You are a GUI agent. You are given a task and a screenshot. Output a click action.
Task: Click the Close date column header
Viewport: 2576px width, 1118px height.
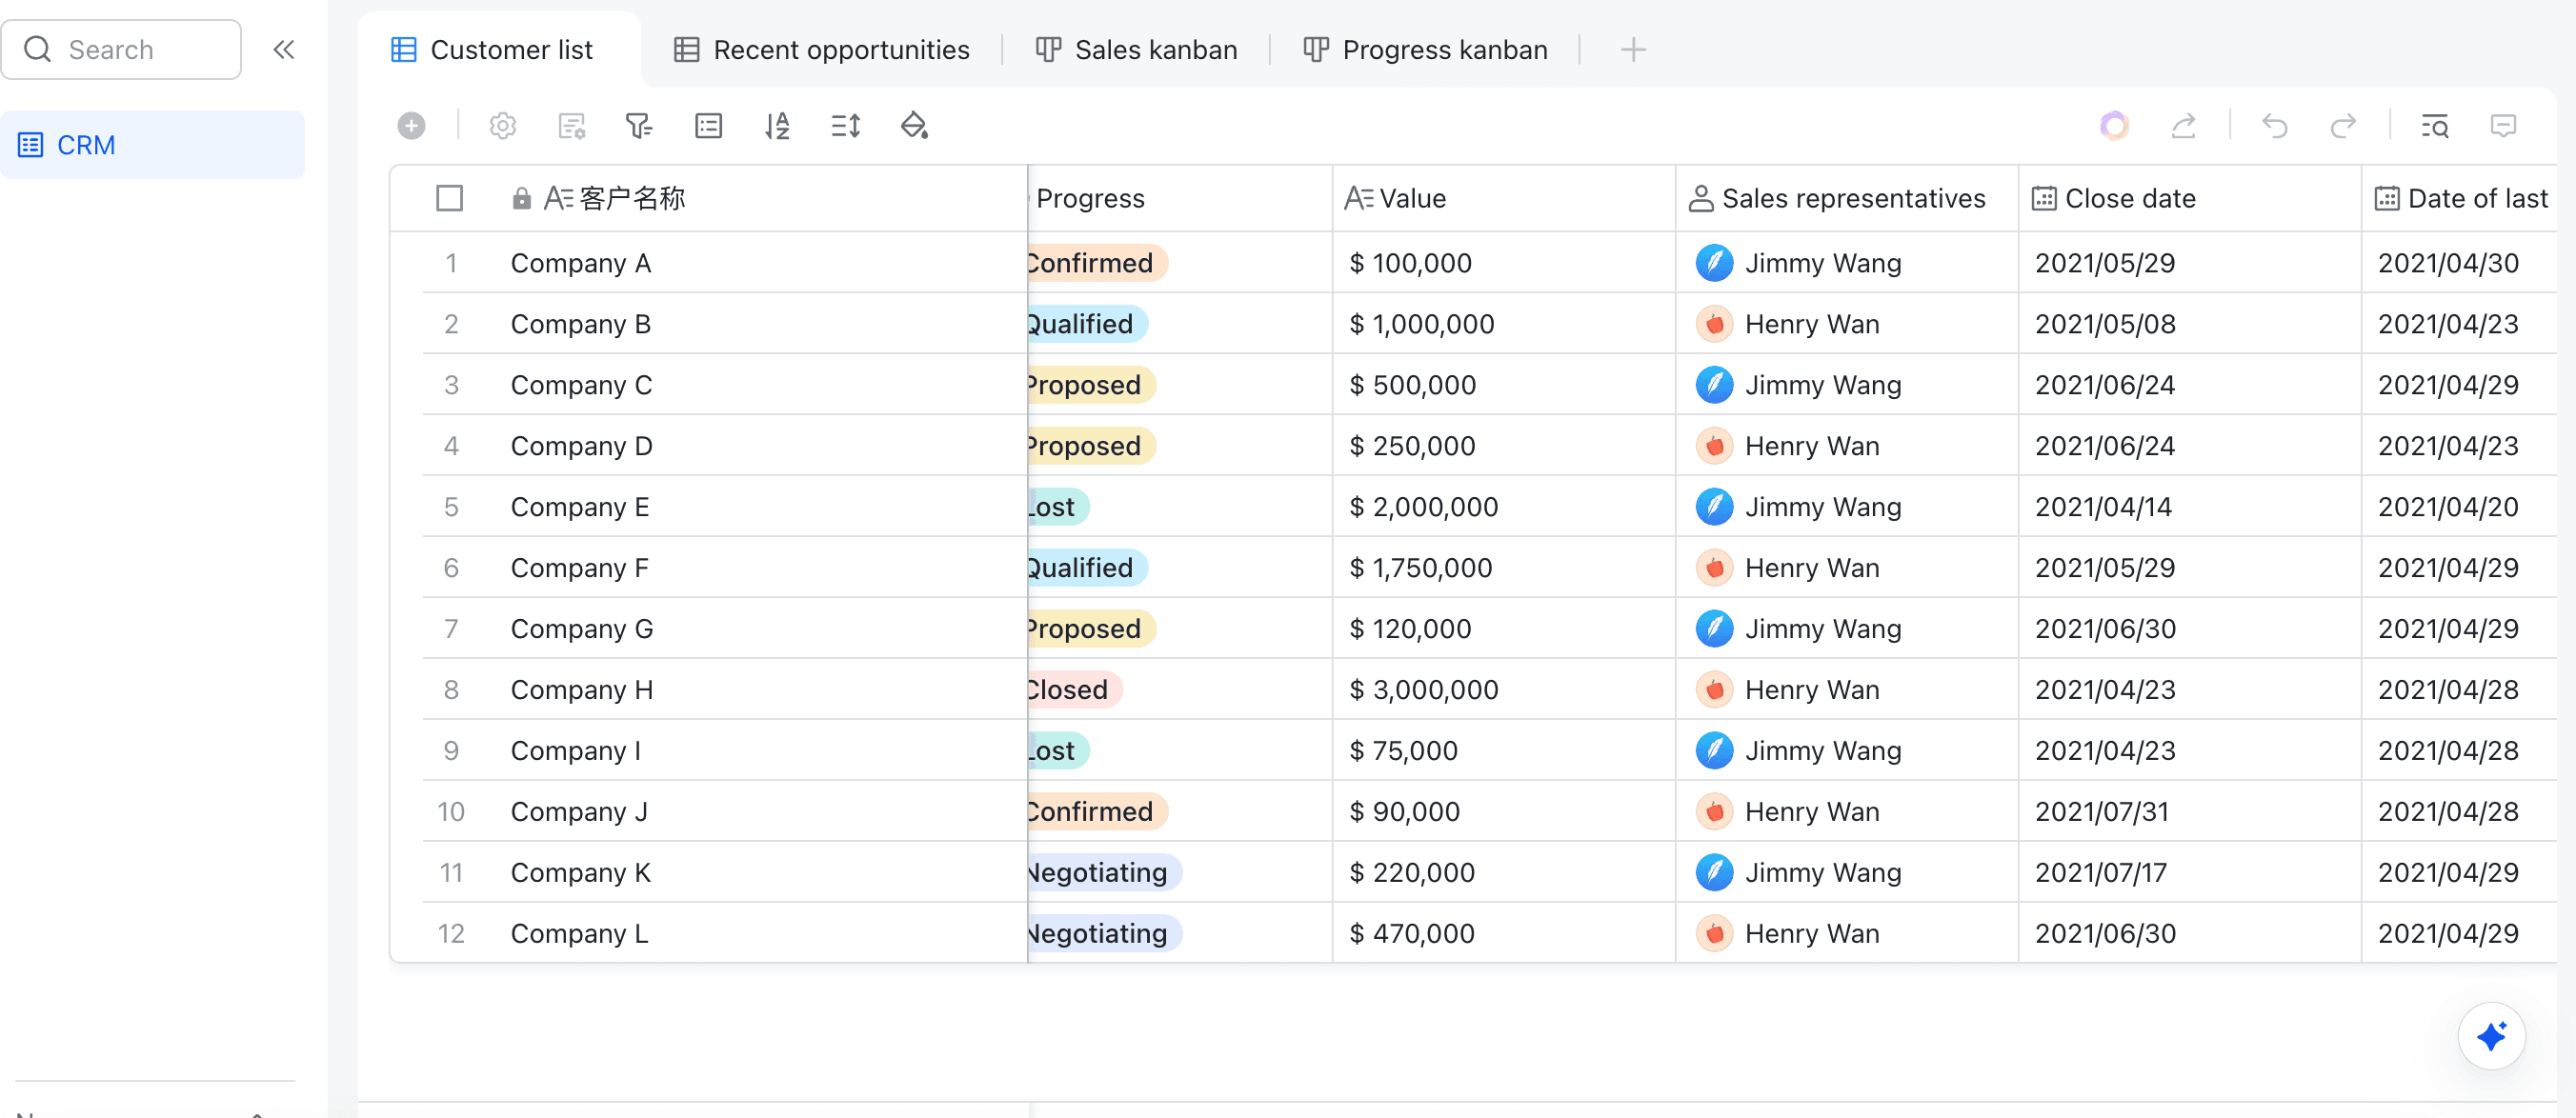[x=2129, y=198]
